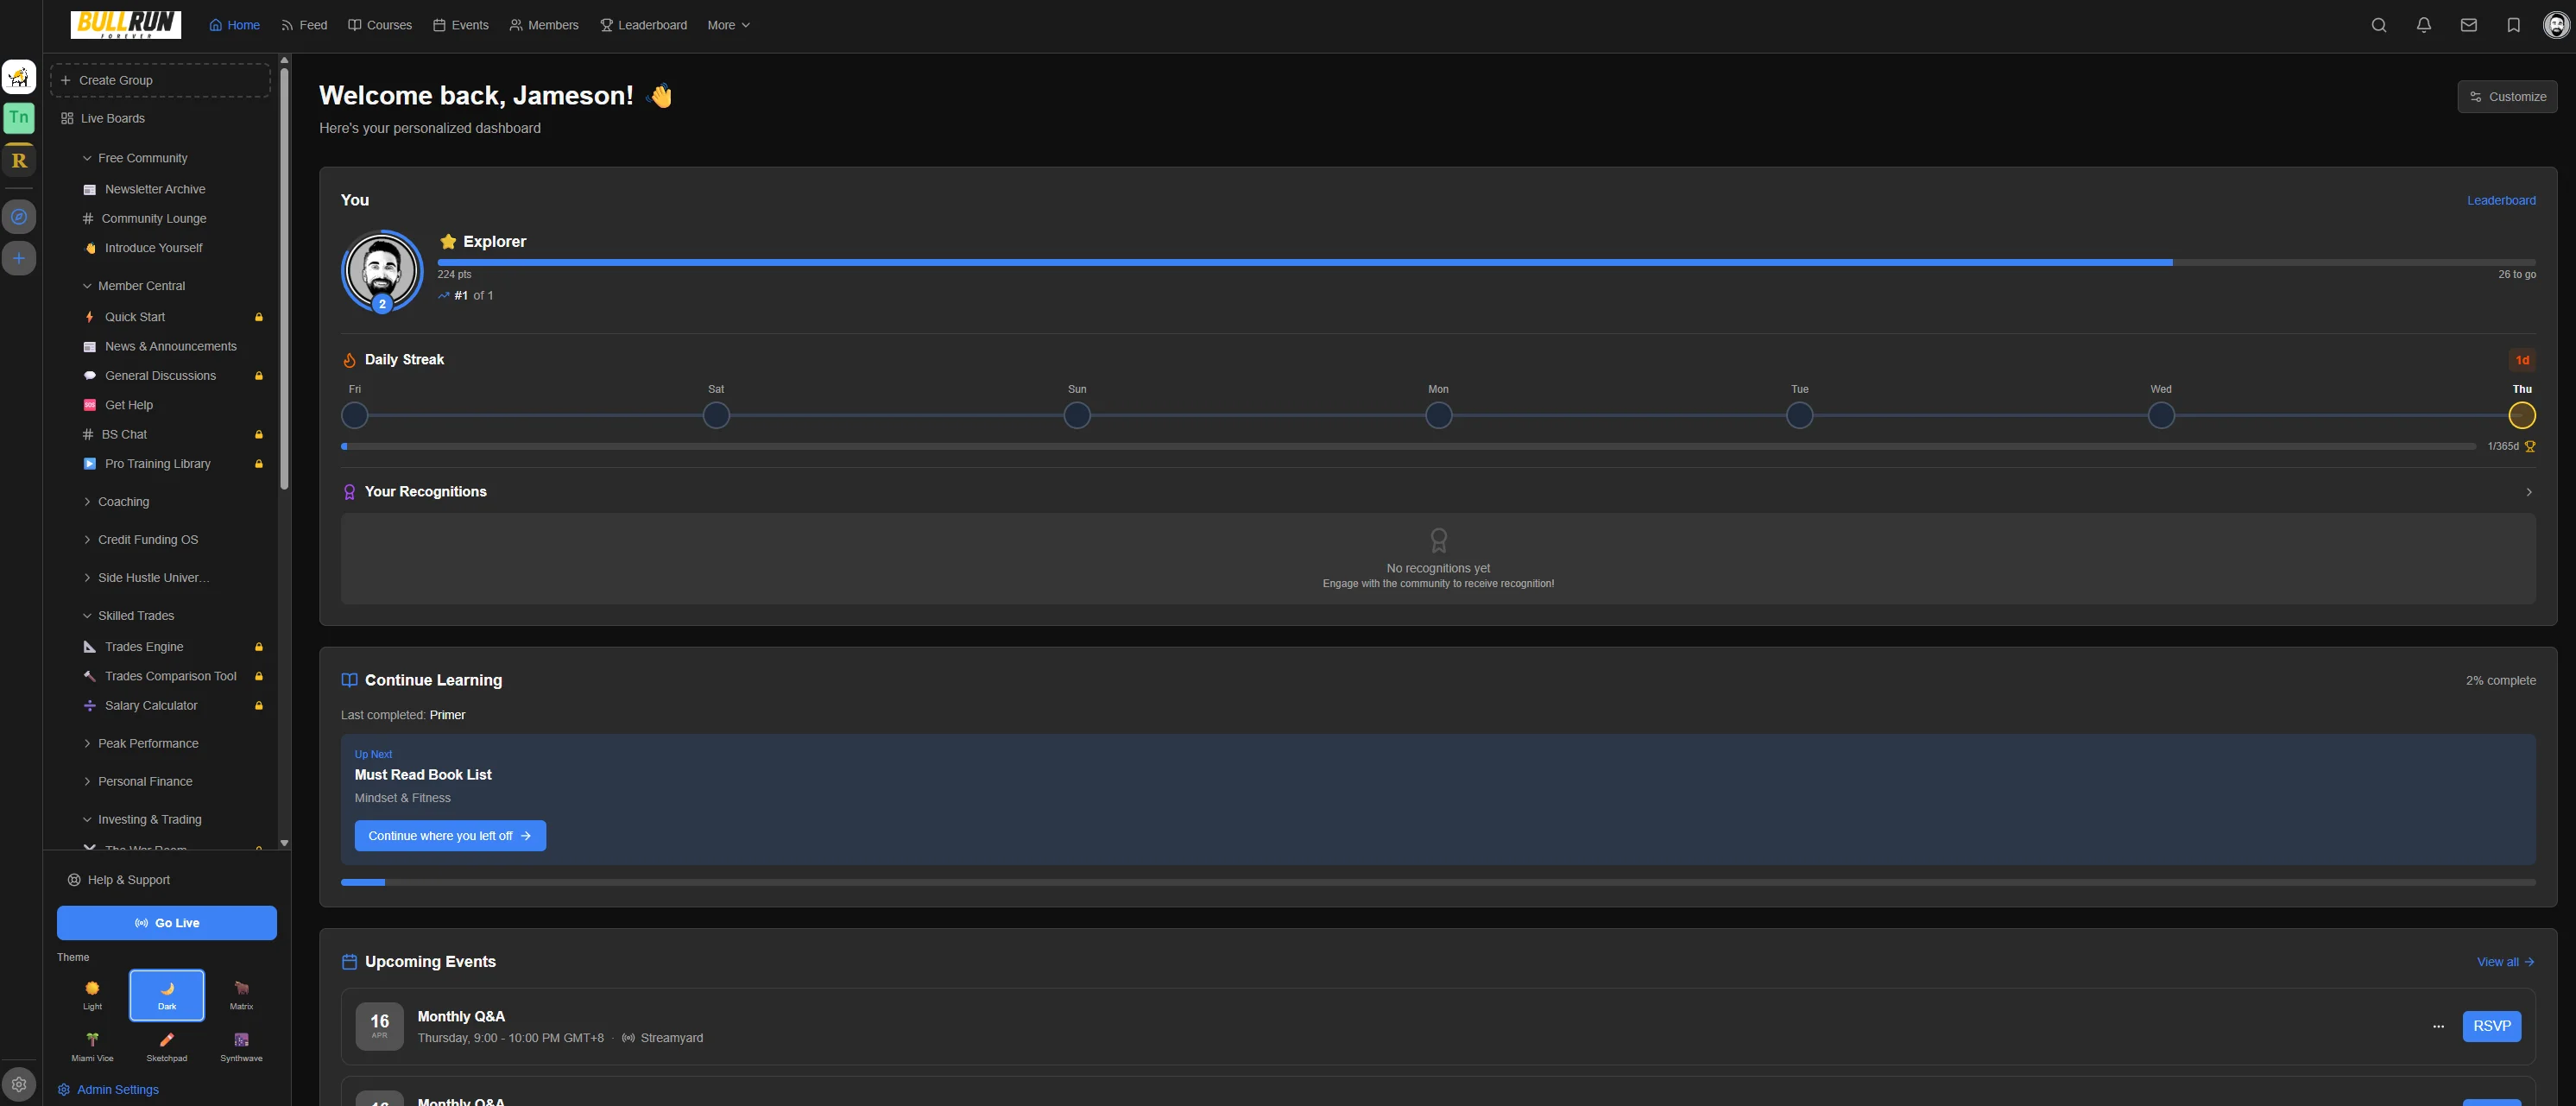
Task: Click the compass discover icon in left rail
Action: (19, 216)
